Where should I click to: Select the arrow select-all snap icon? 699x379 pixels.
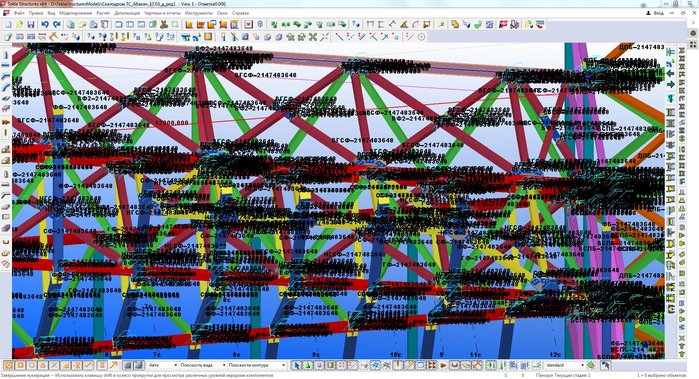click(x=296, y=365)
